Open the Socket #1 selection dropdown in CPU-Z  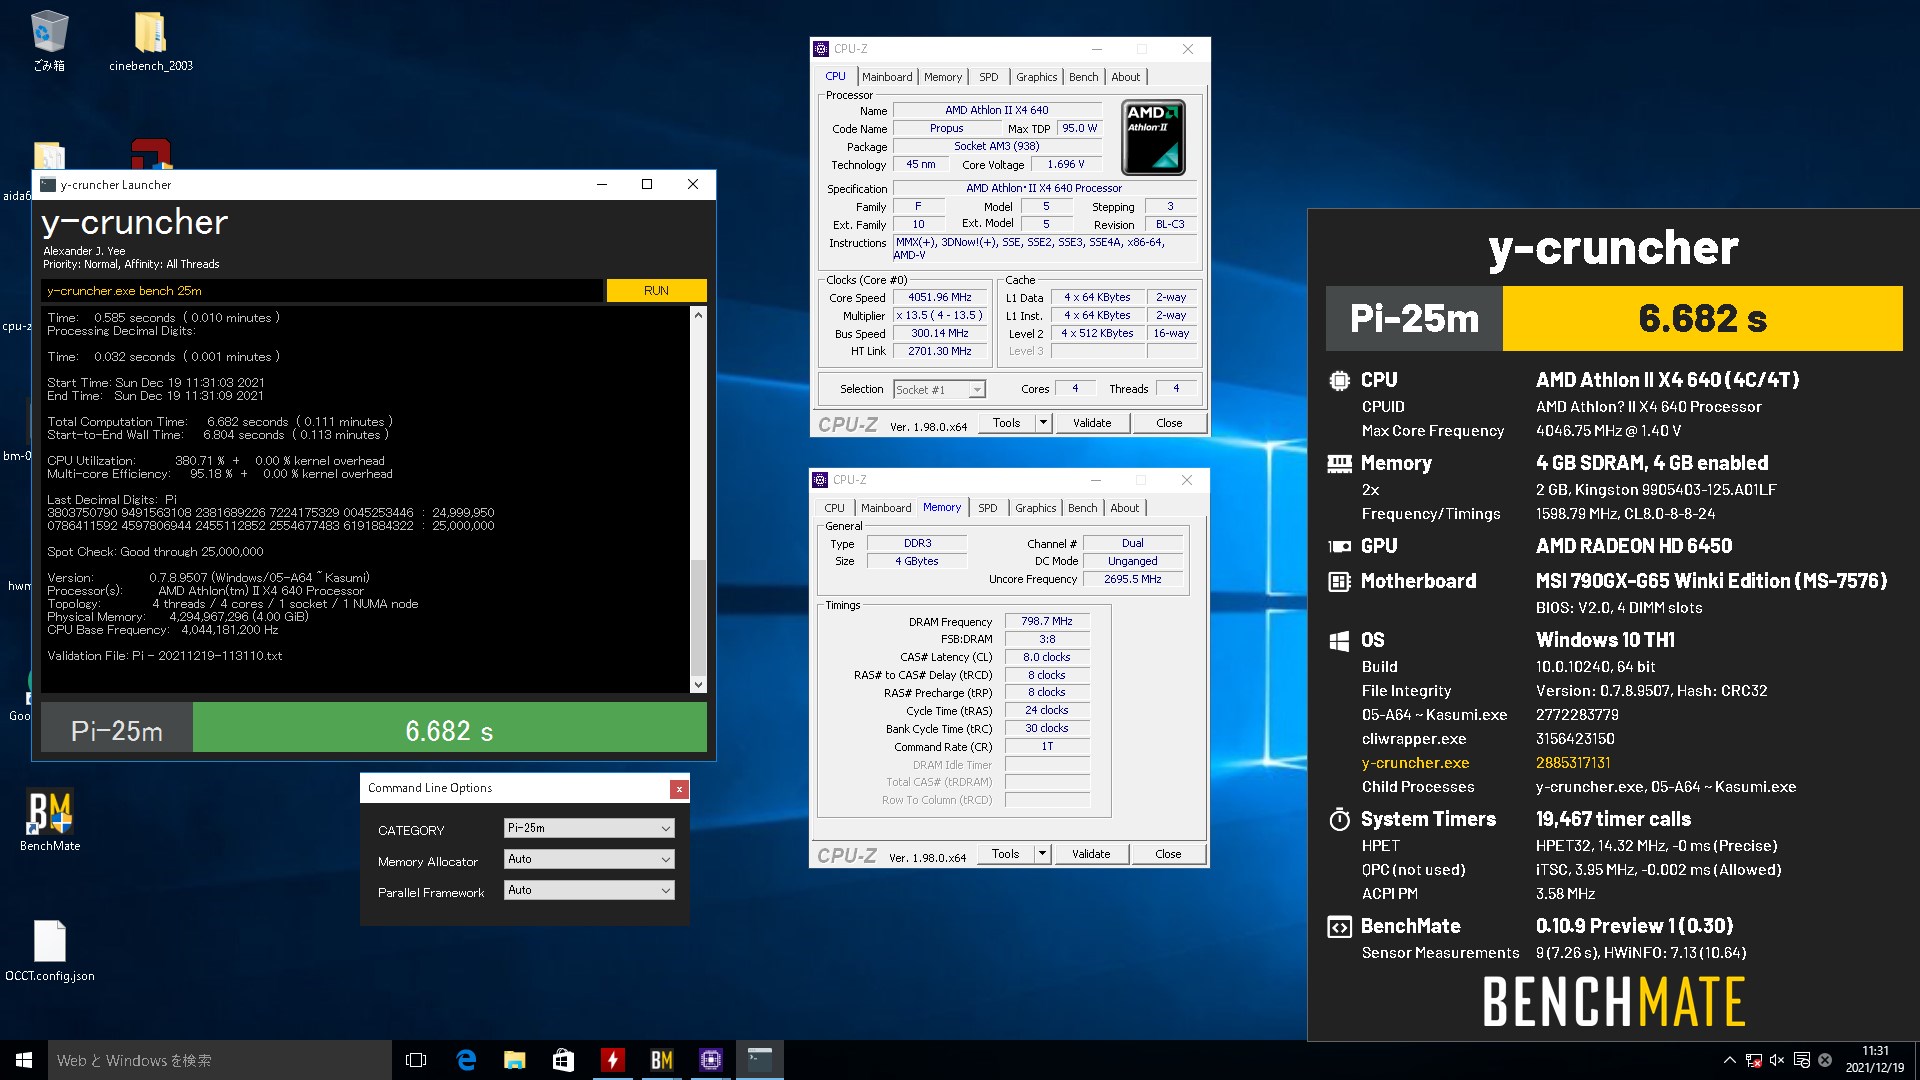pyautogui.click(x=939, y=389)
